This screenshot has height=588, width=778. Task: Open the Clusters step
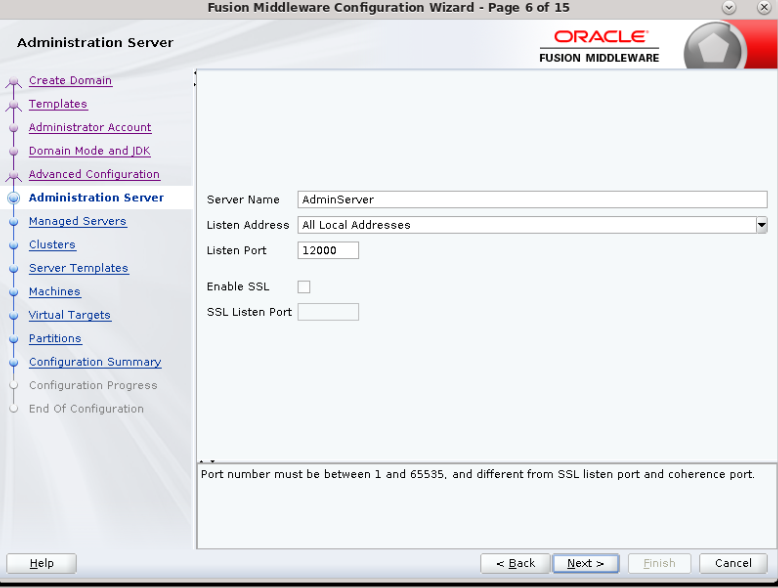(52, 244)
